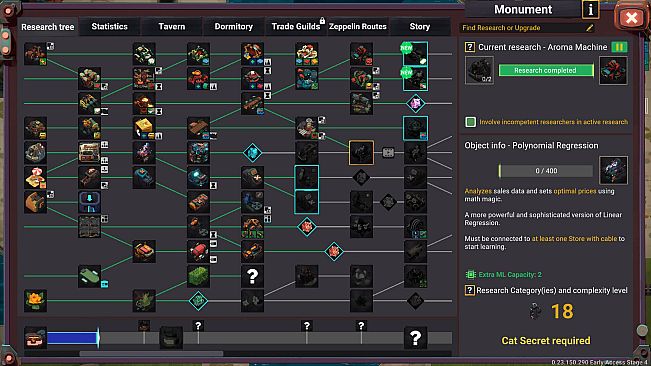This screenshot has width=651, height=366.
Task: Click the large question mark ending progress bar
Action: tap(415, 338)
